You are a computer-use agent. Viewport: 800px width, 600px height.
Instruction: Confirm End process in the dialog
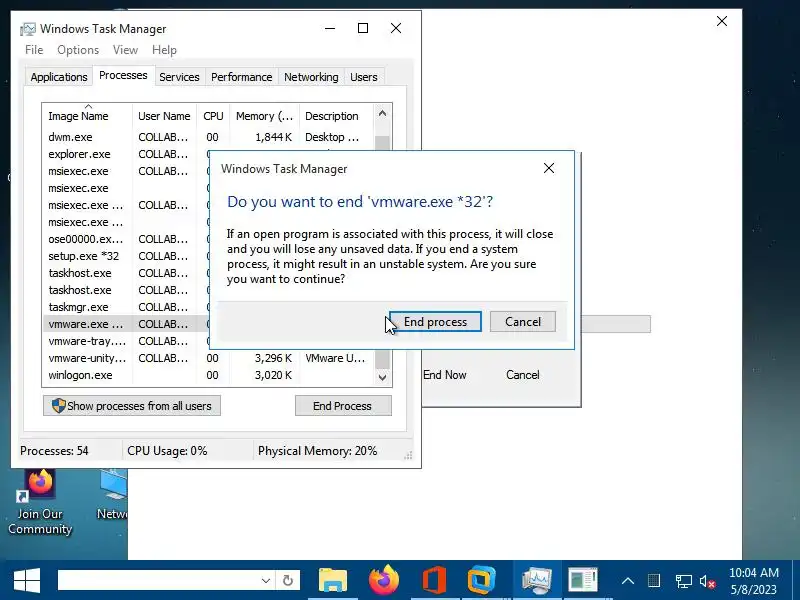(435, 322)
